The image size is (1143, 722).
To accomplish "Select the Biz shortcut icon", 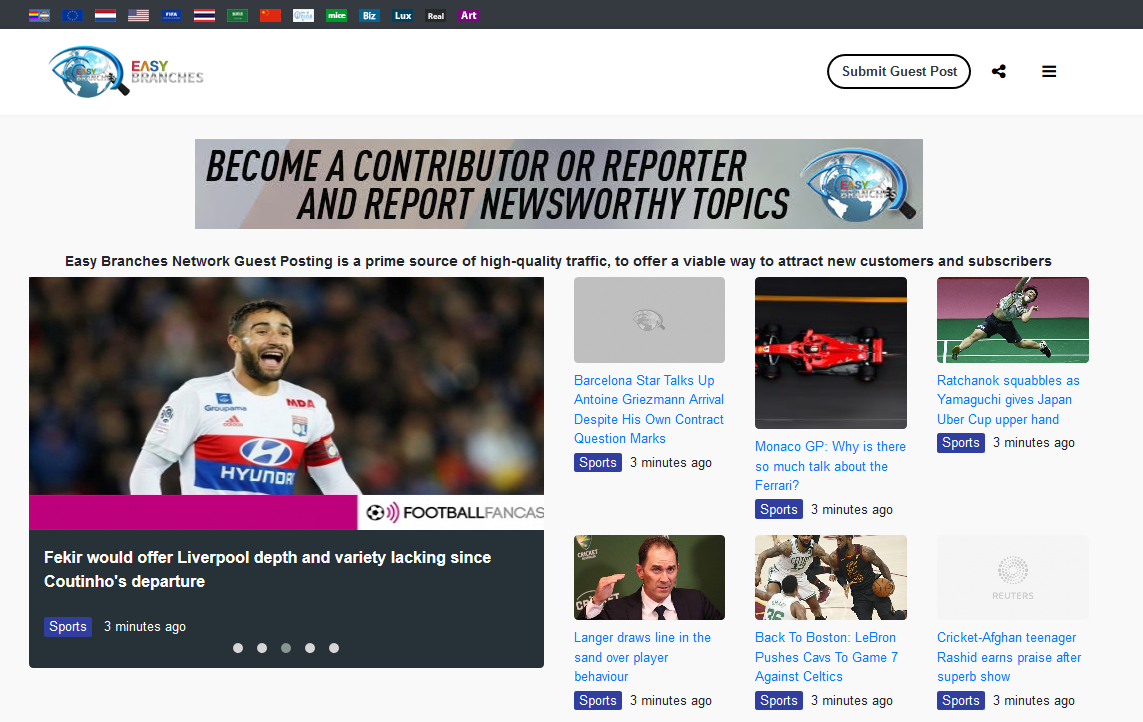I will click(x=369, y=15).
